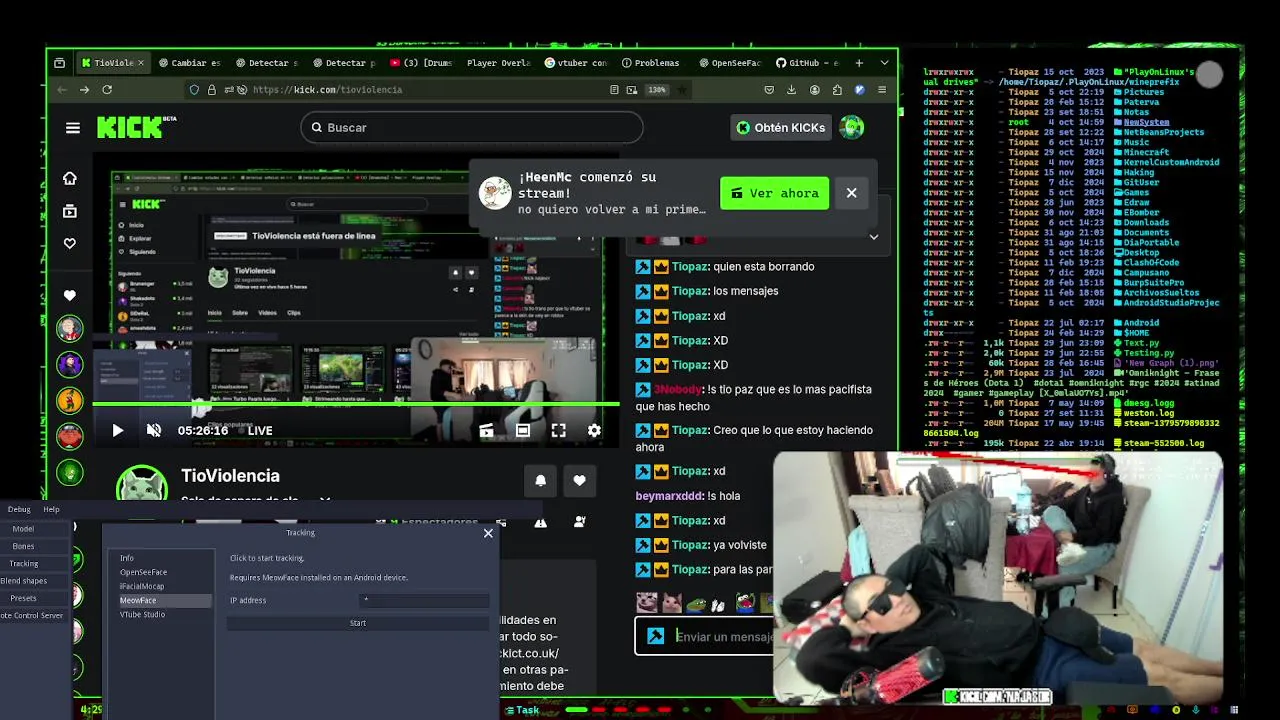Click the green stream progress bar

[x=356, y=404]
